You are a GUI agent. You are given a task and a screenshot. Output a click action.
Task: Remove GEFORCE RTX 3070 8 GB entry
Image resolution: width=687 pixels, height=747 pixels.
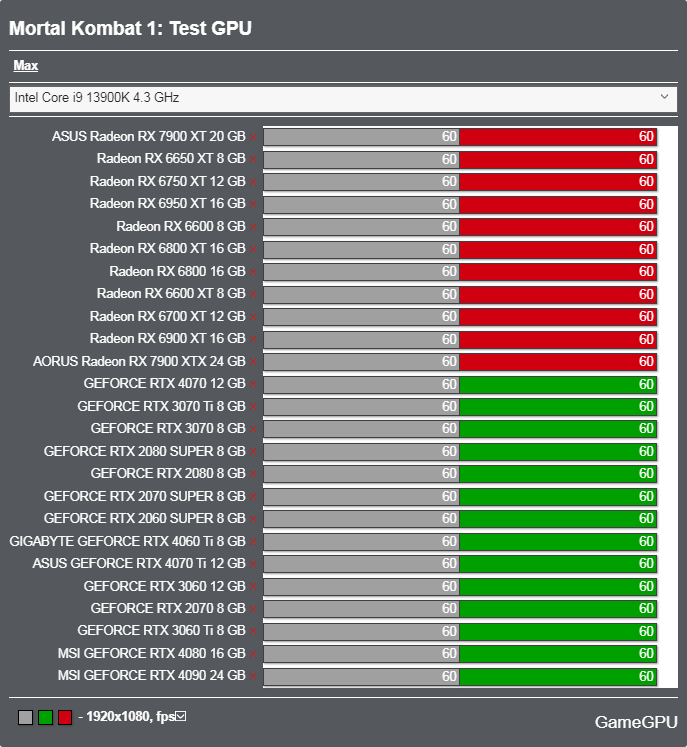click(x=253, y=429)
